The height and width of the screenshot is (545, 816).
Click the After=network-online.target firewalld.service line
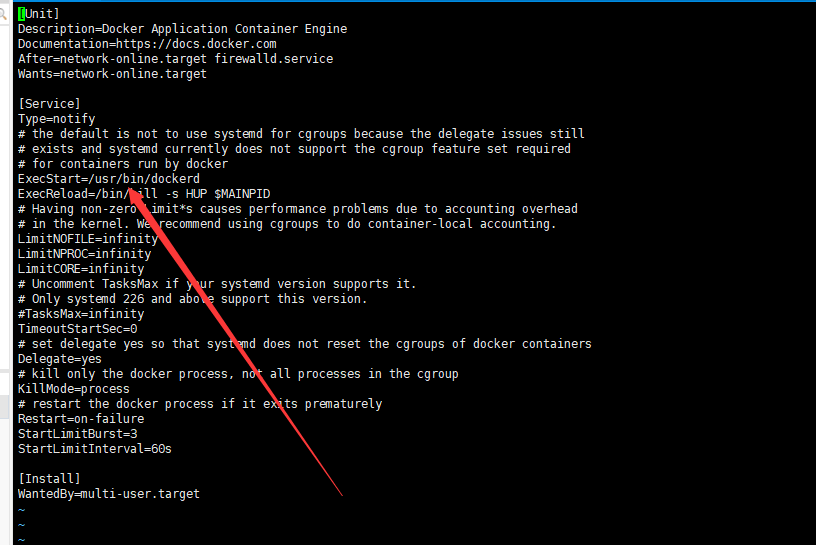point(175,59)
